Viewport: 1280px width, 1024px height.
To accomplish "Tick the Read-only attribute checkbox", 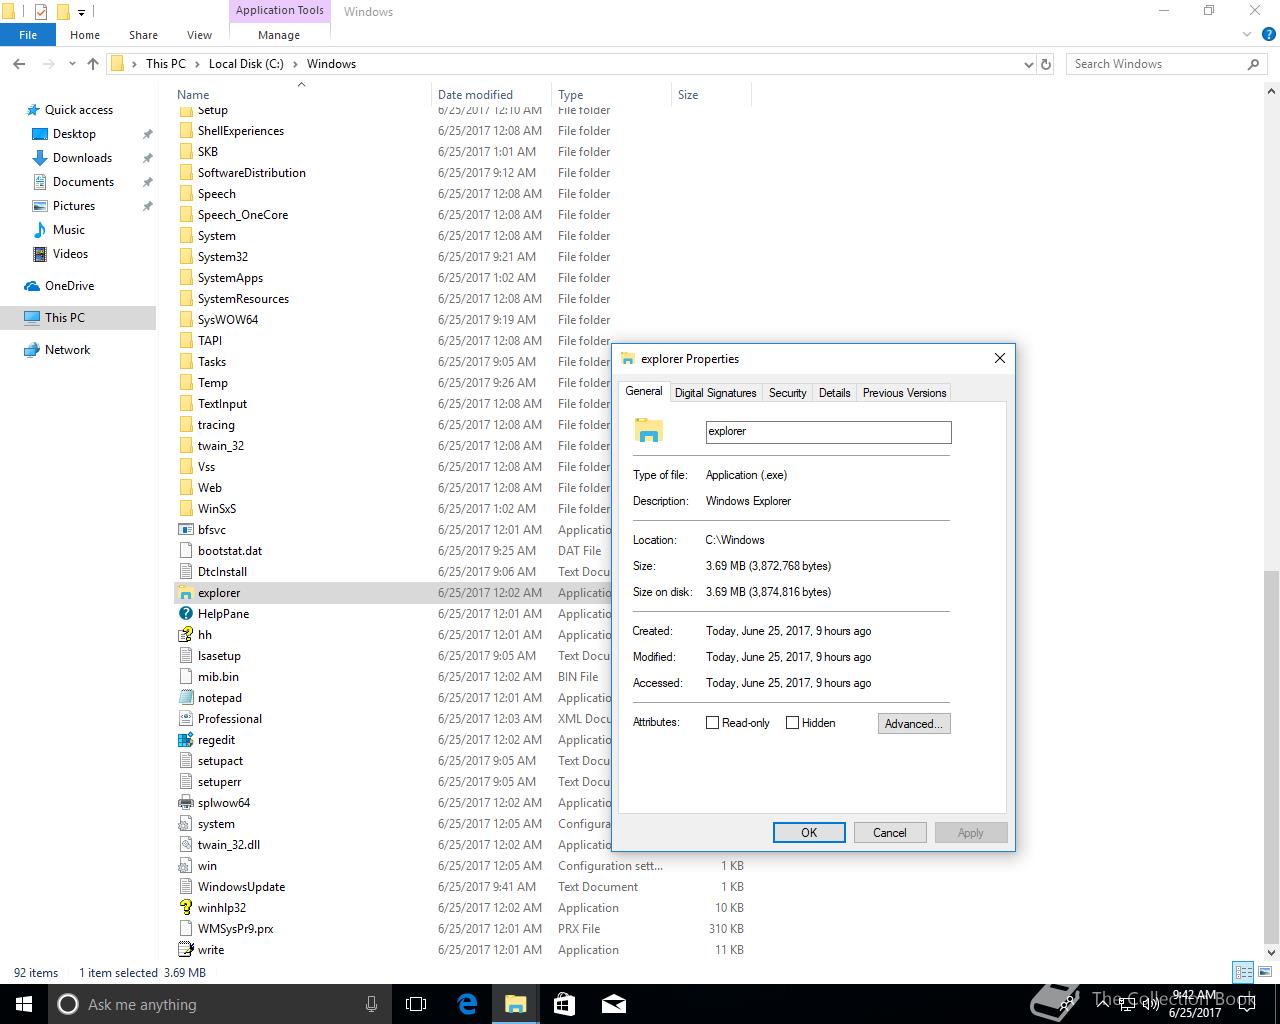I will click(x=713, y=723).
